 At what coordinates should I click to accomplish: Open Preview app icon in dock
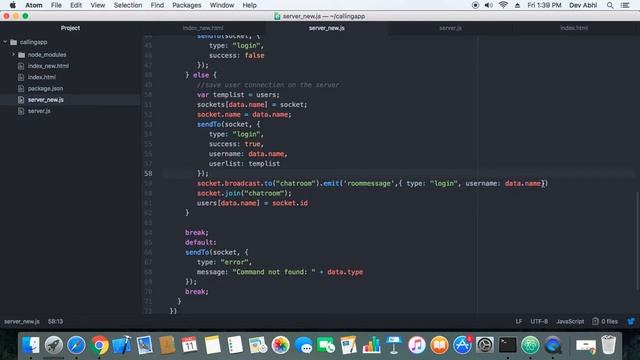pyautogui.click(x=144, y=345)
